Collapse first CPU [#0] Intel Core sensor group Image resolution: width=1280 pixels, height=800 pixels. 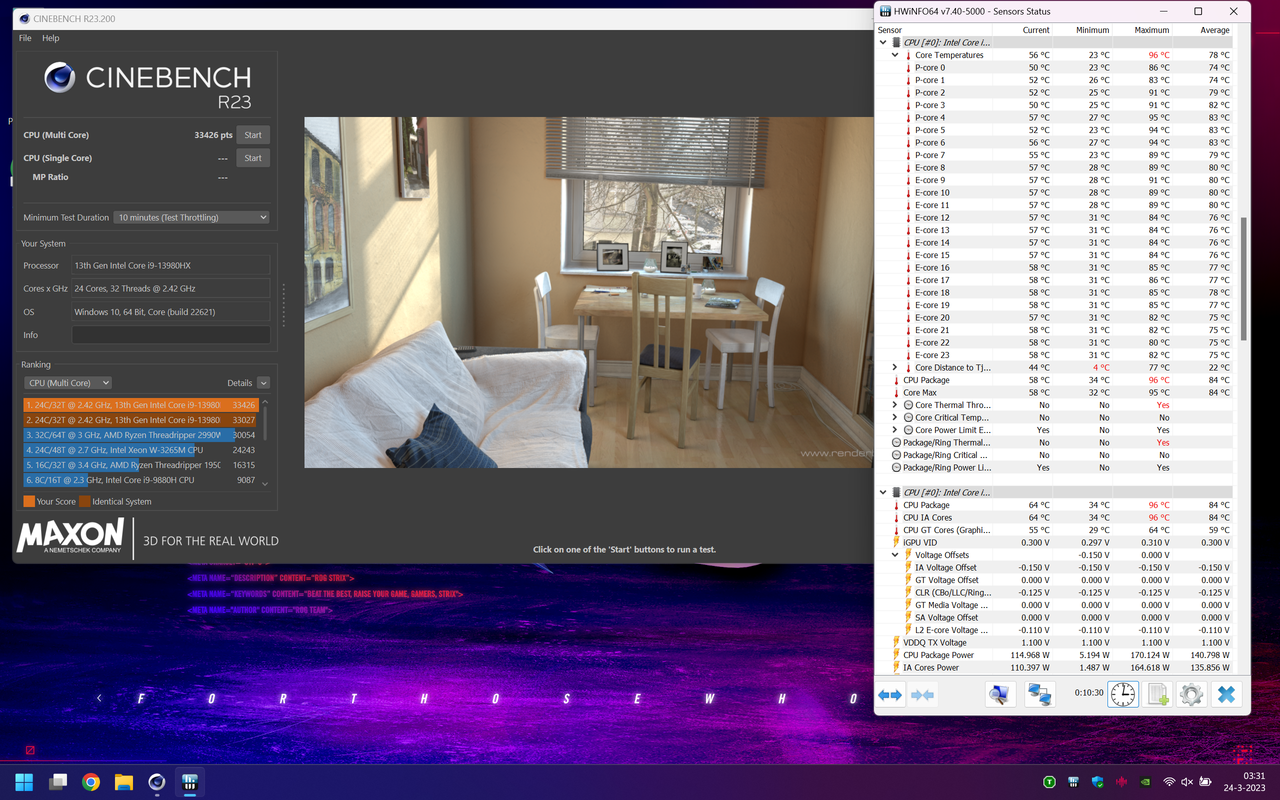tap(883, 43)
